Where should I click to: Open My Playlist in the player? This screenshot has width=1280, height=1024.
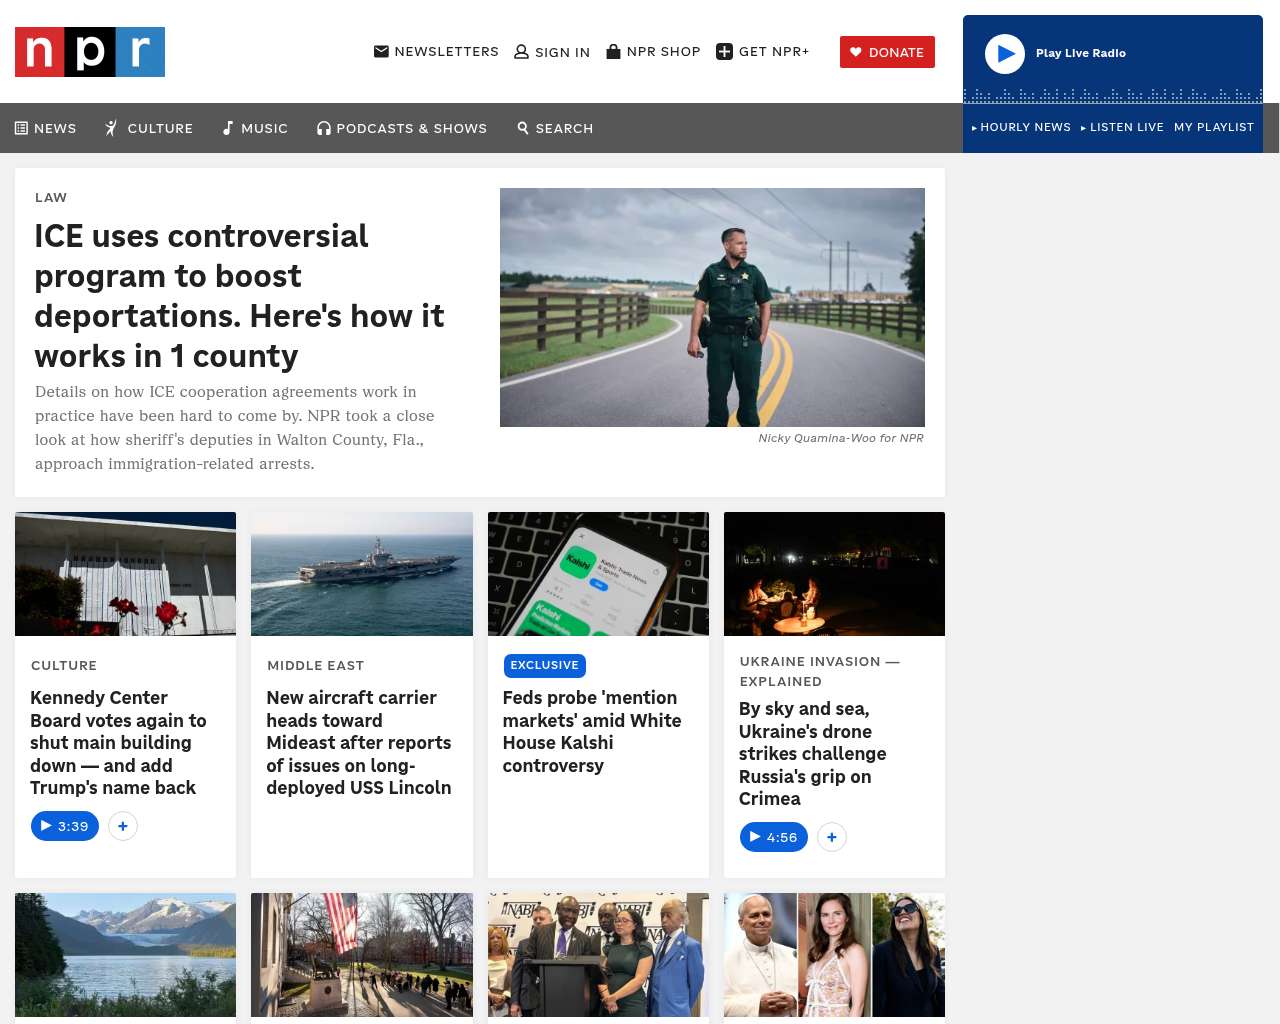point(1214,127)
